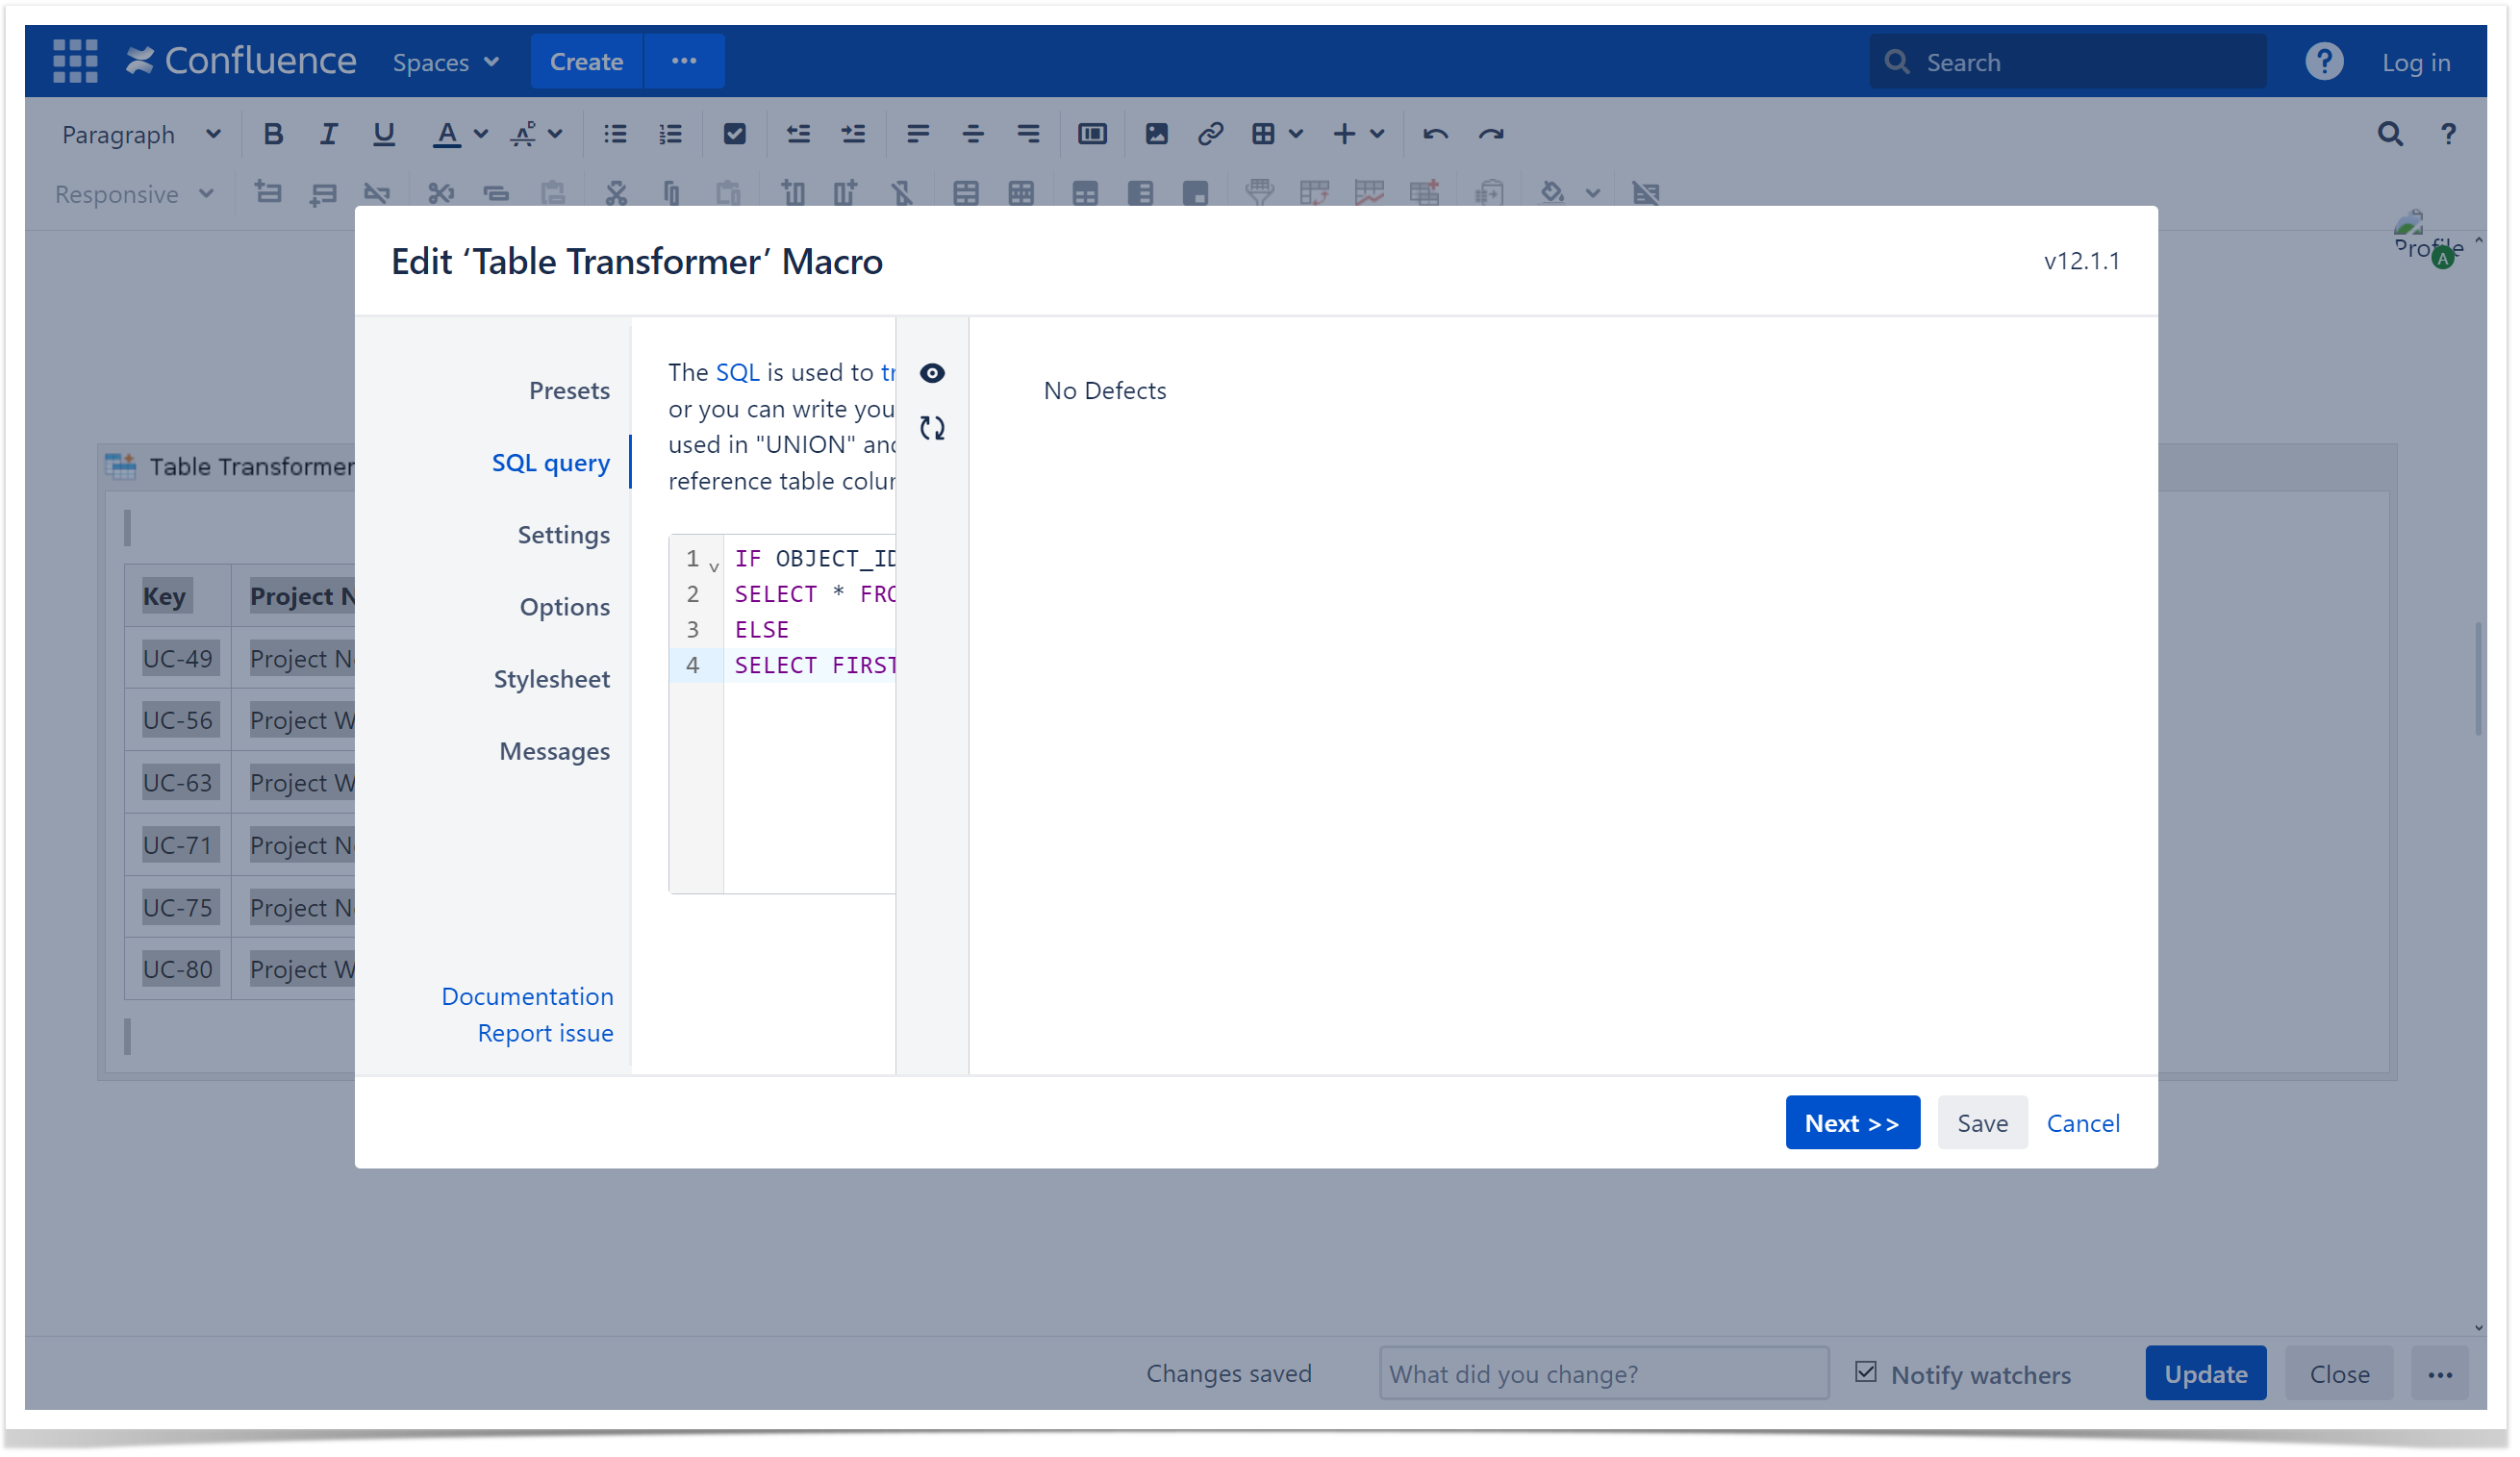The width and height of the screenshot is (2520, 1457).
Task: Open the text color picker arrow
Action: click(x=481, y=134)
